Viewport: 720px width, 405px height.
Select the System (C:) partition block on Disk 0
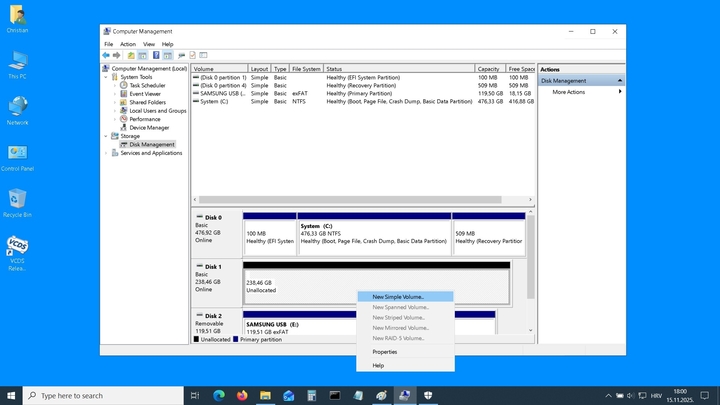[374, 234]
